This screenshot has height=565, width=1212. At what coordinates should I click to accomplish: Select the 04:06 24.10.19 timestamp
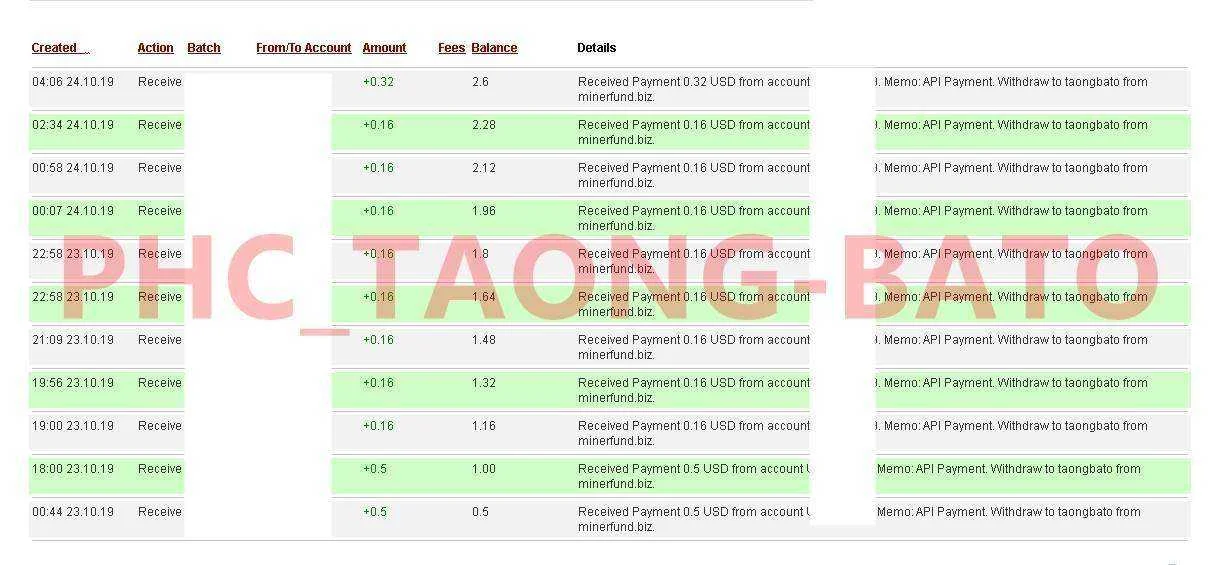tap(73, 82)
